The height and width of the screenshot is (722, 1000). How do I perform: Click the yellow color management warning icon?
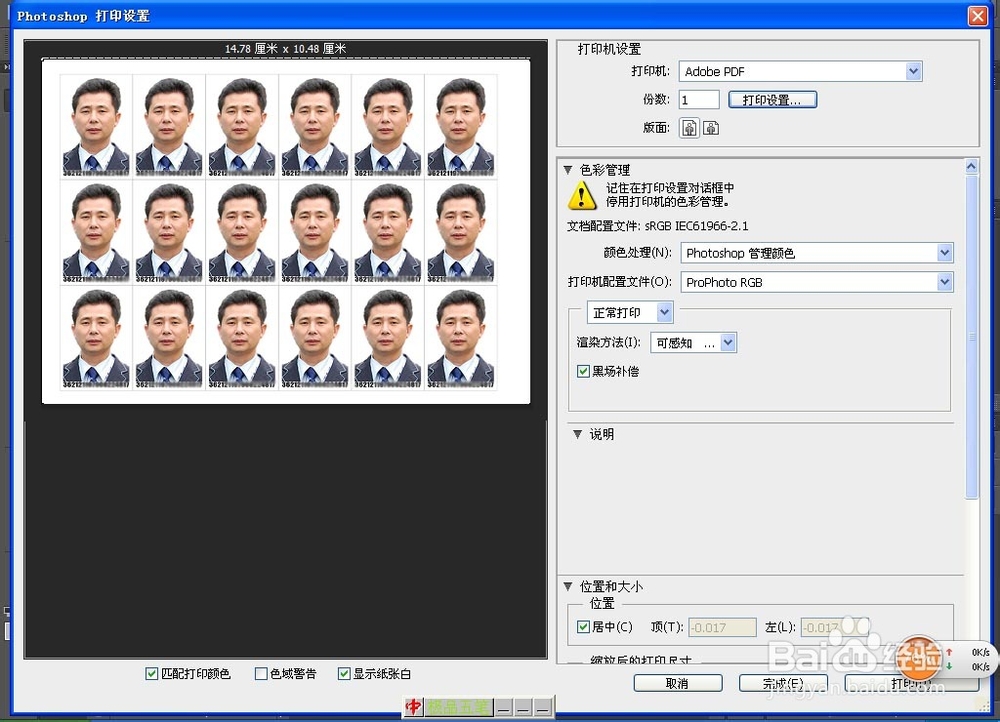pyautogui.click(x=582, y=195)
